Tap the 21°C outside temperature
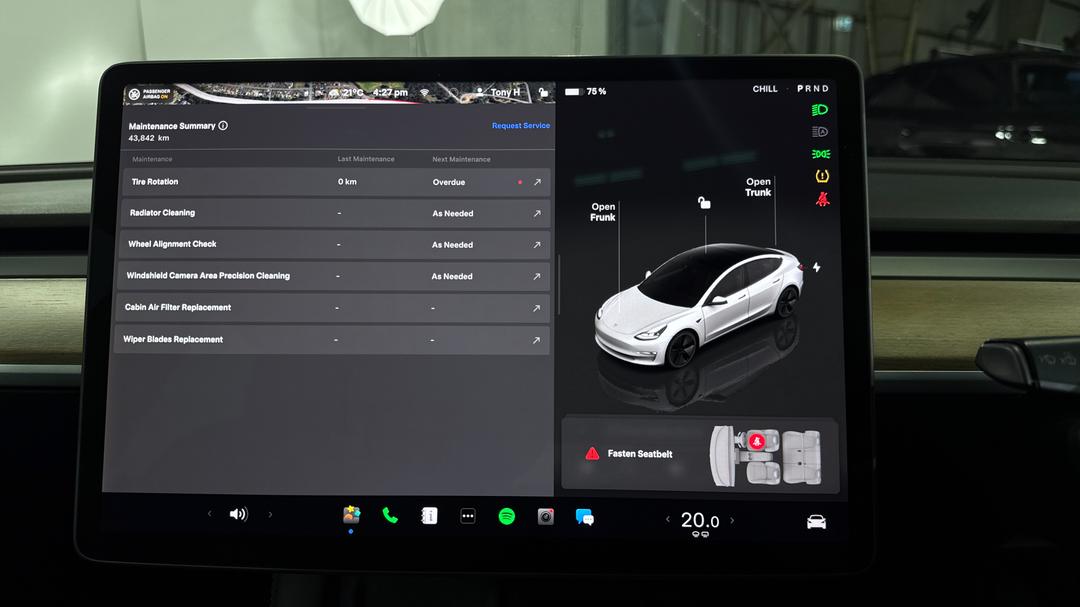Screen dimensions: 1080x607 pyautogui.click(x=353, y=92)
